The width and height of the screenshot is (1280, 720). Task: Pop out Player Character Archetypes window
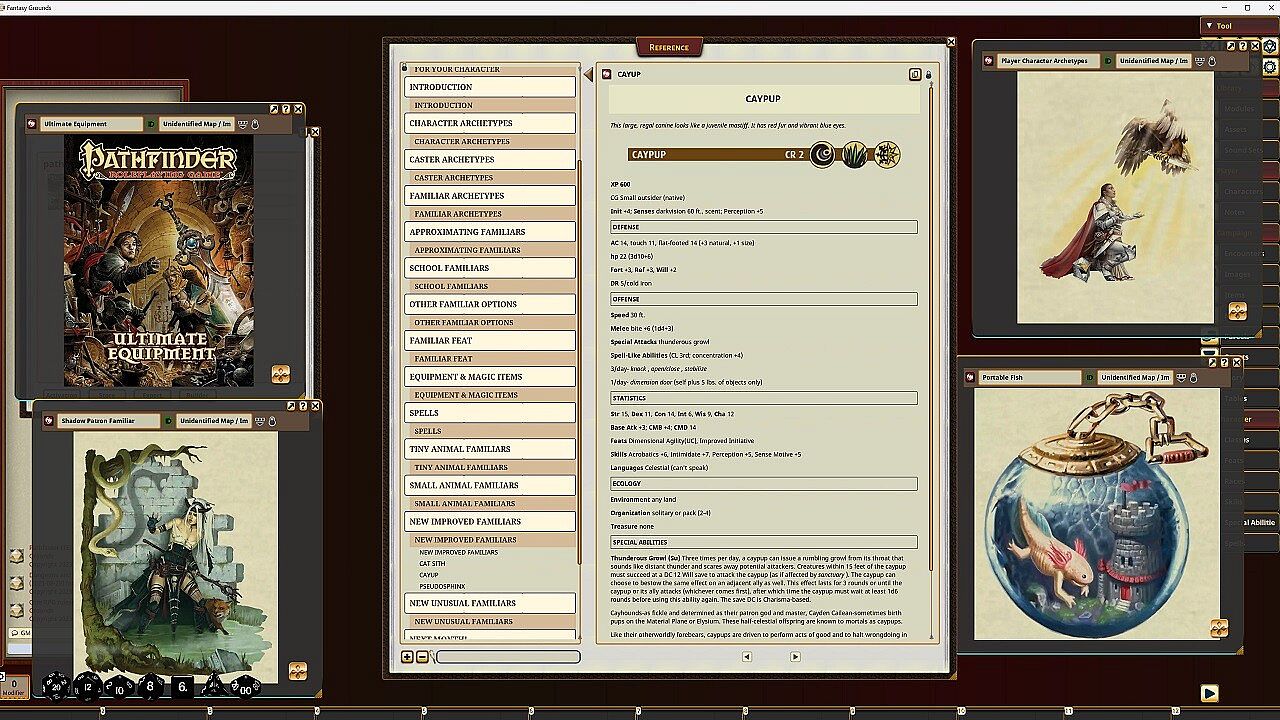[x=1231, y=46]
